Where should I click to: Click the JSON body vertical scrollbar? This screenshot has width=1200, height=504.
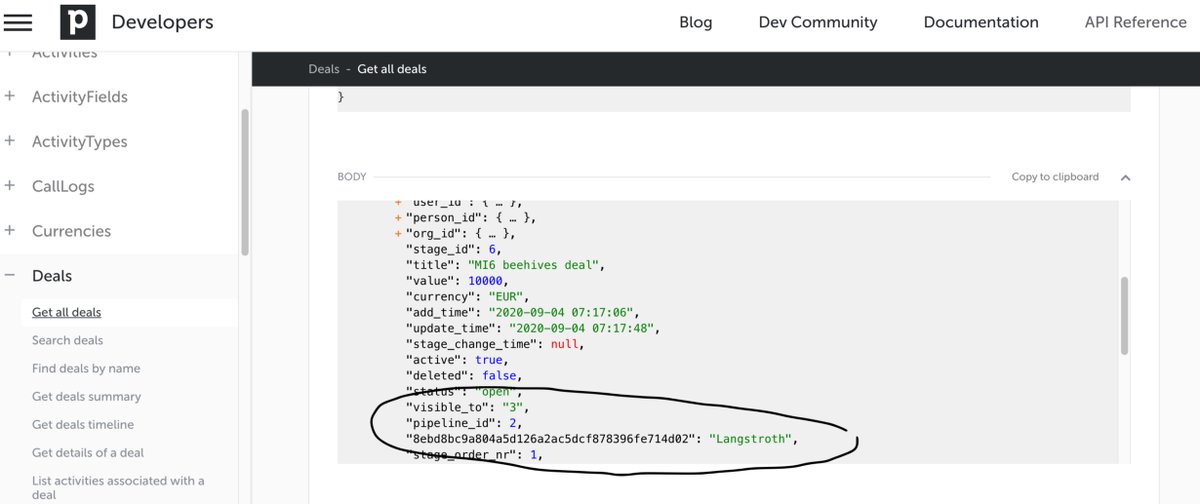[1125, 315]
